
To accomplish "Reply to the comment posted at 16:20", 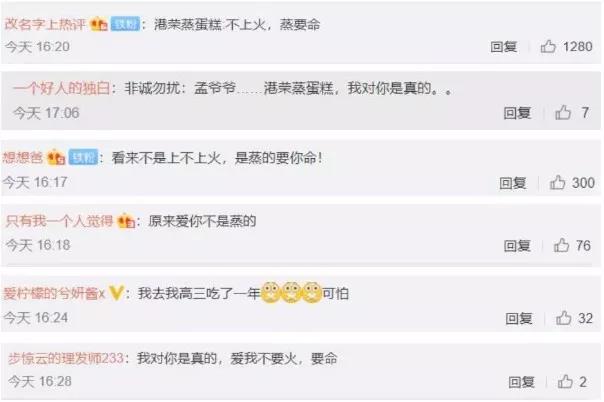I will (503, 47).
